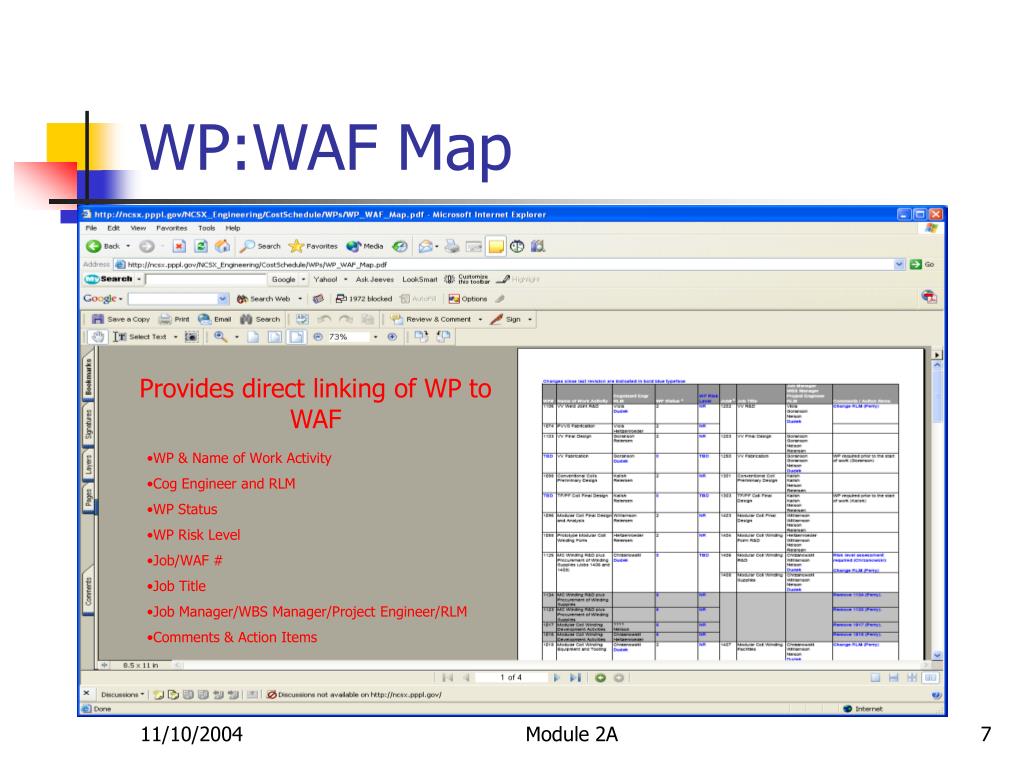Click the Sign pen tool
The height and width of the screenshot is (768, 1024).
(x=505, y=319)
